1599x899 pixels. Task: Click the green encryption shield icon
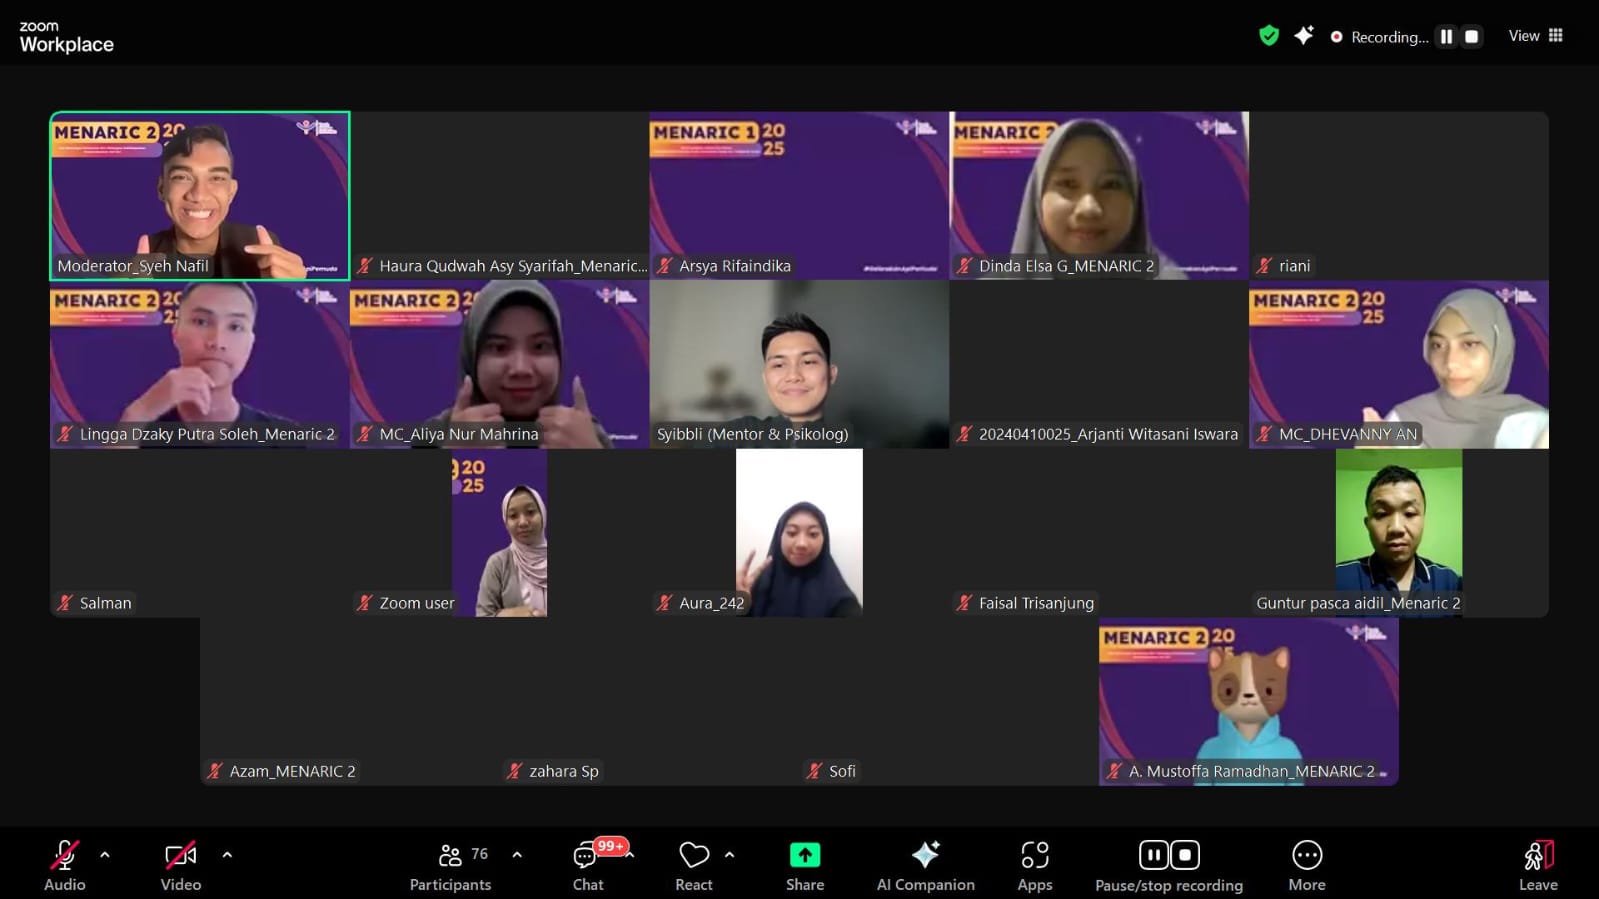(x=1269, y=36)
